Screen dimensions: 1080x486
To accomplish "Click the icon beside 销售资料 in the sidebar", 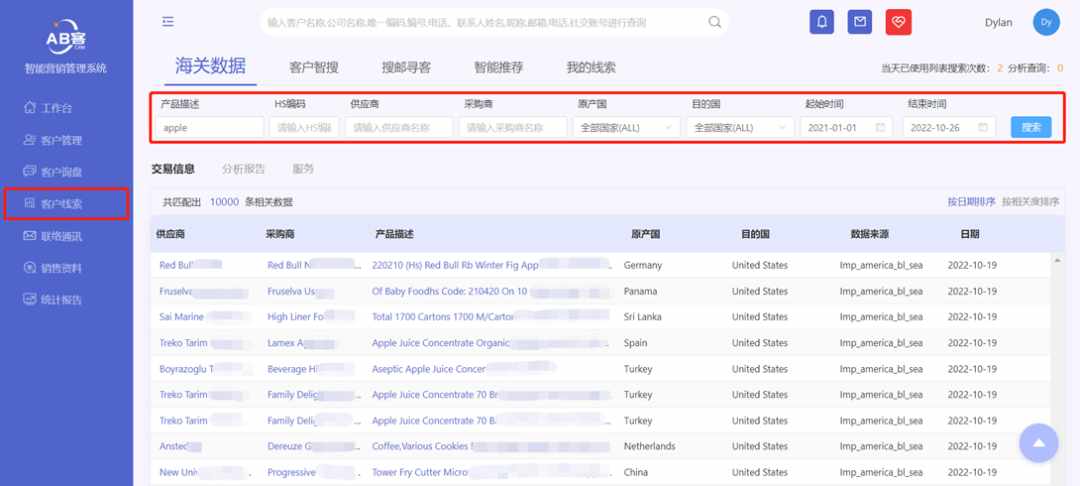I will pyautogui.click(x=29, y=268).
